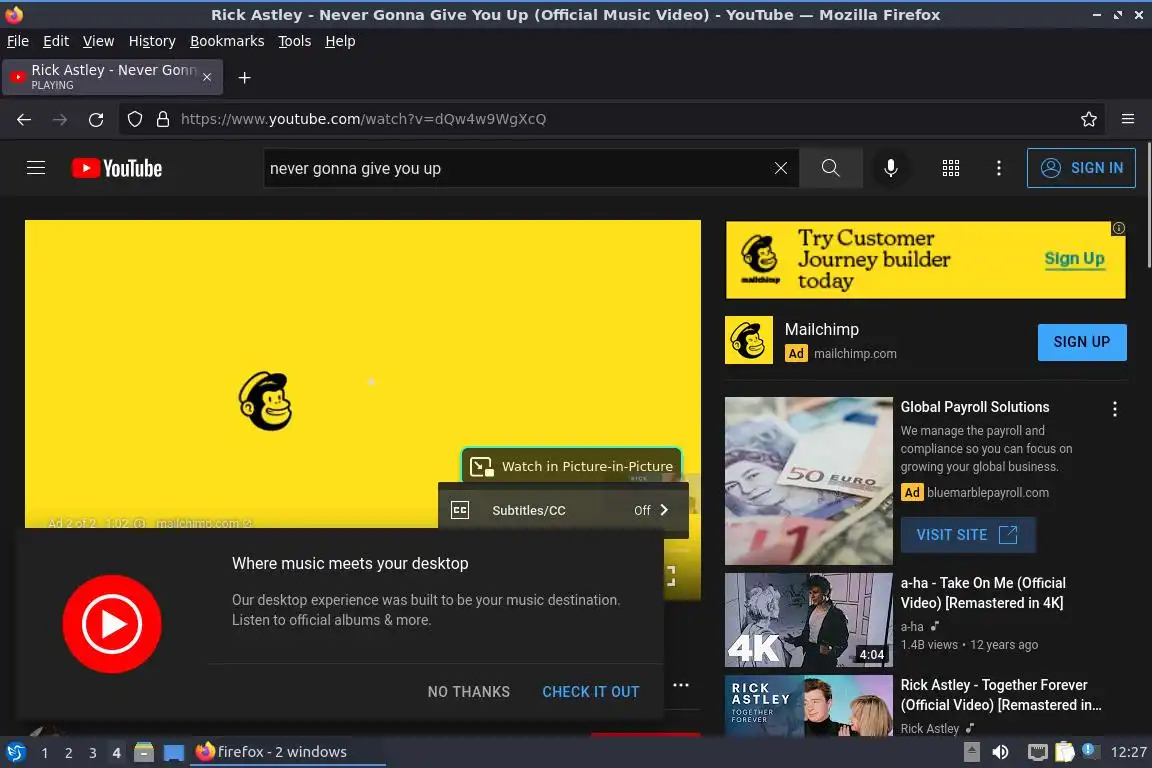
Task: Click the Mailchimp advertiser logo
Action: [x=749, y=340]
